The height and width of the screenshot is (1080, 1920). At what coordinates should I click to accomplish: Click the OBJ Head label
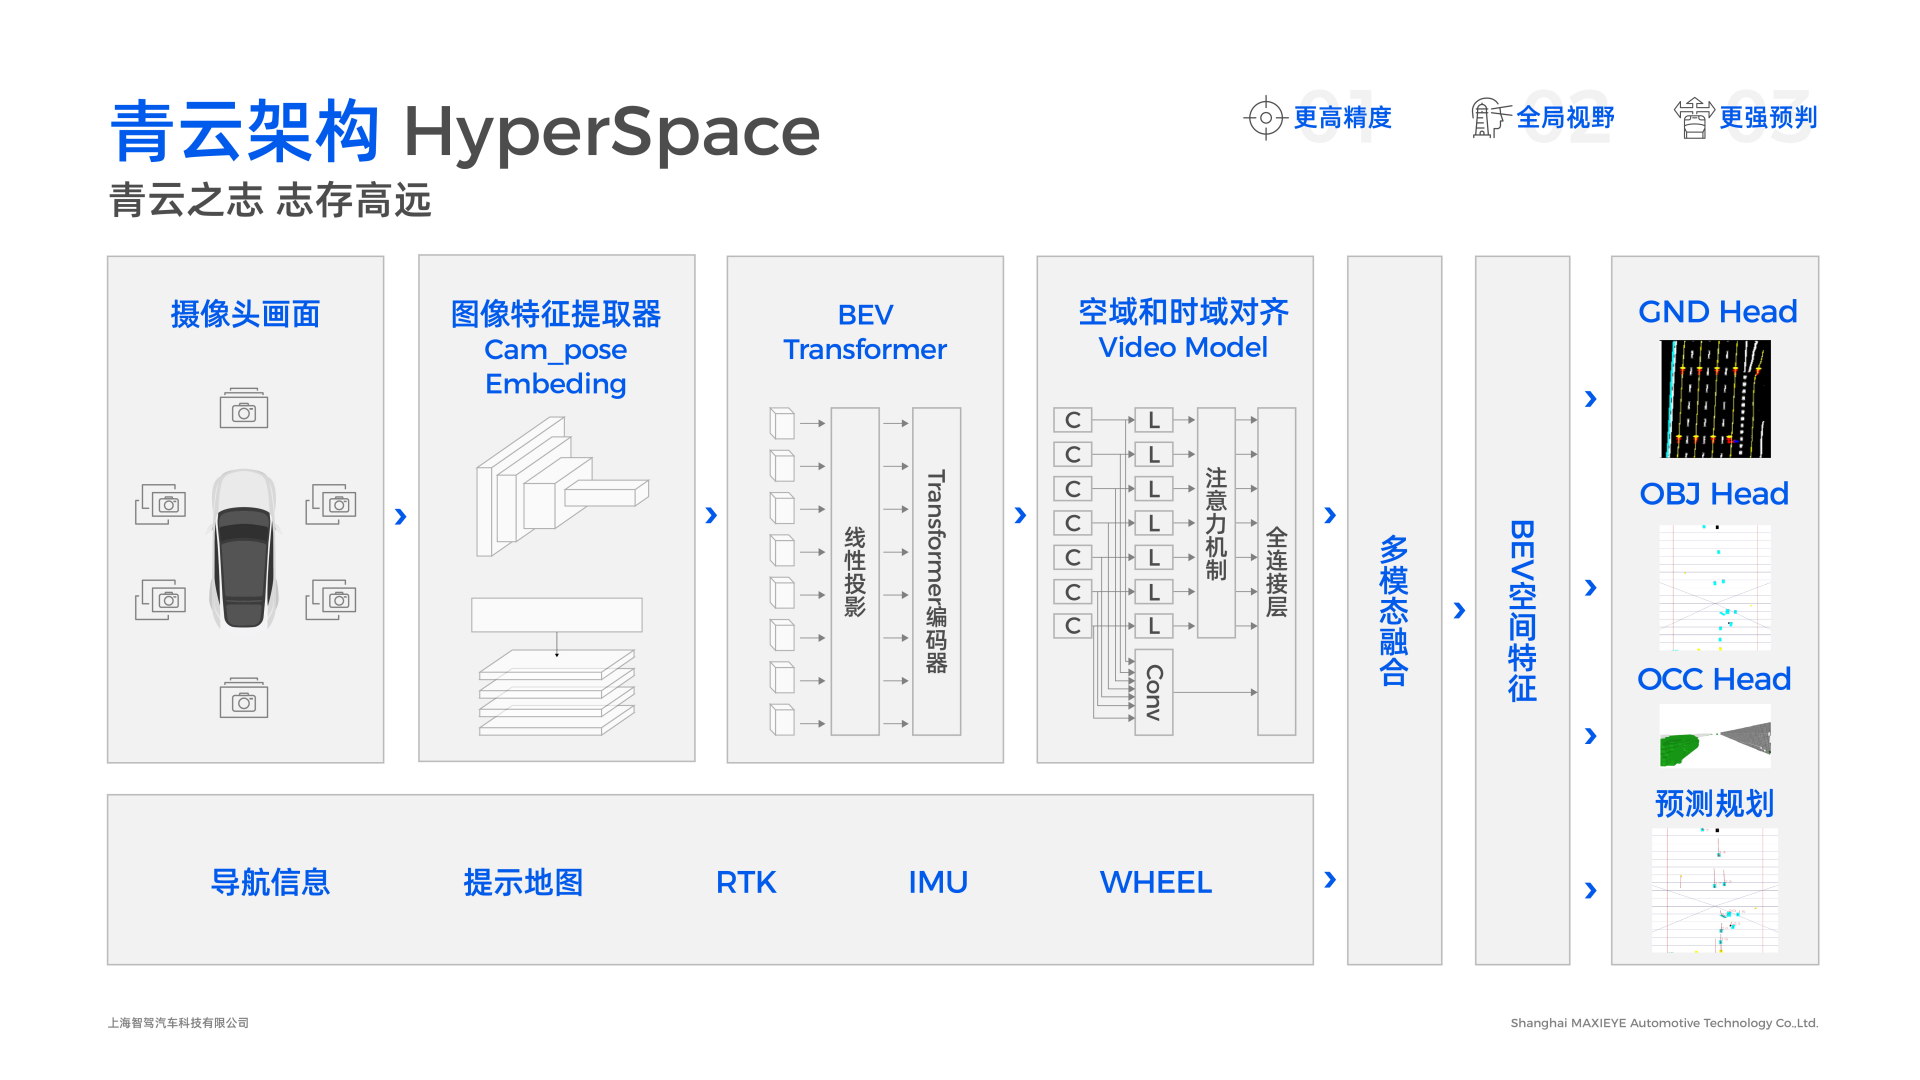tap(1714, 493)
